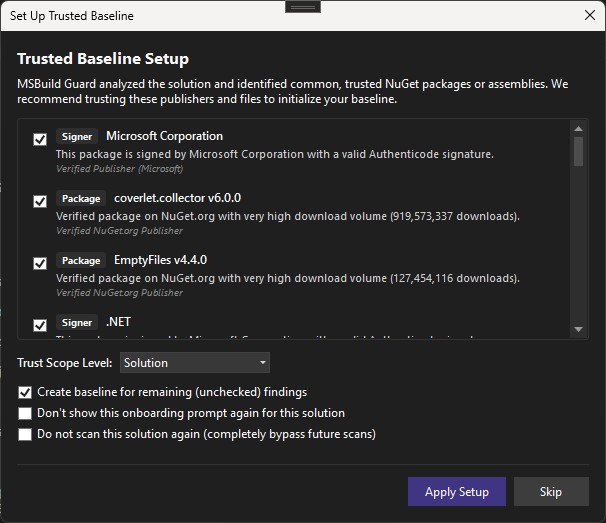Click 'Verified NuGet.org Publisher' under EmptyFiles
This screenshot has height=523, width=606.
(x=119, y=293)
